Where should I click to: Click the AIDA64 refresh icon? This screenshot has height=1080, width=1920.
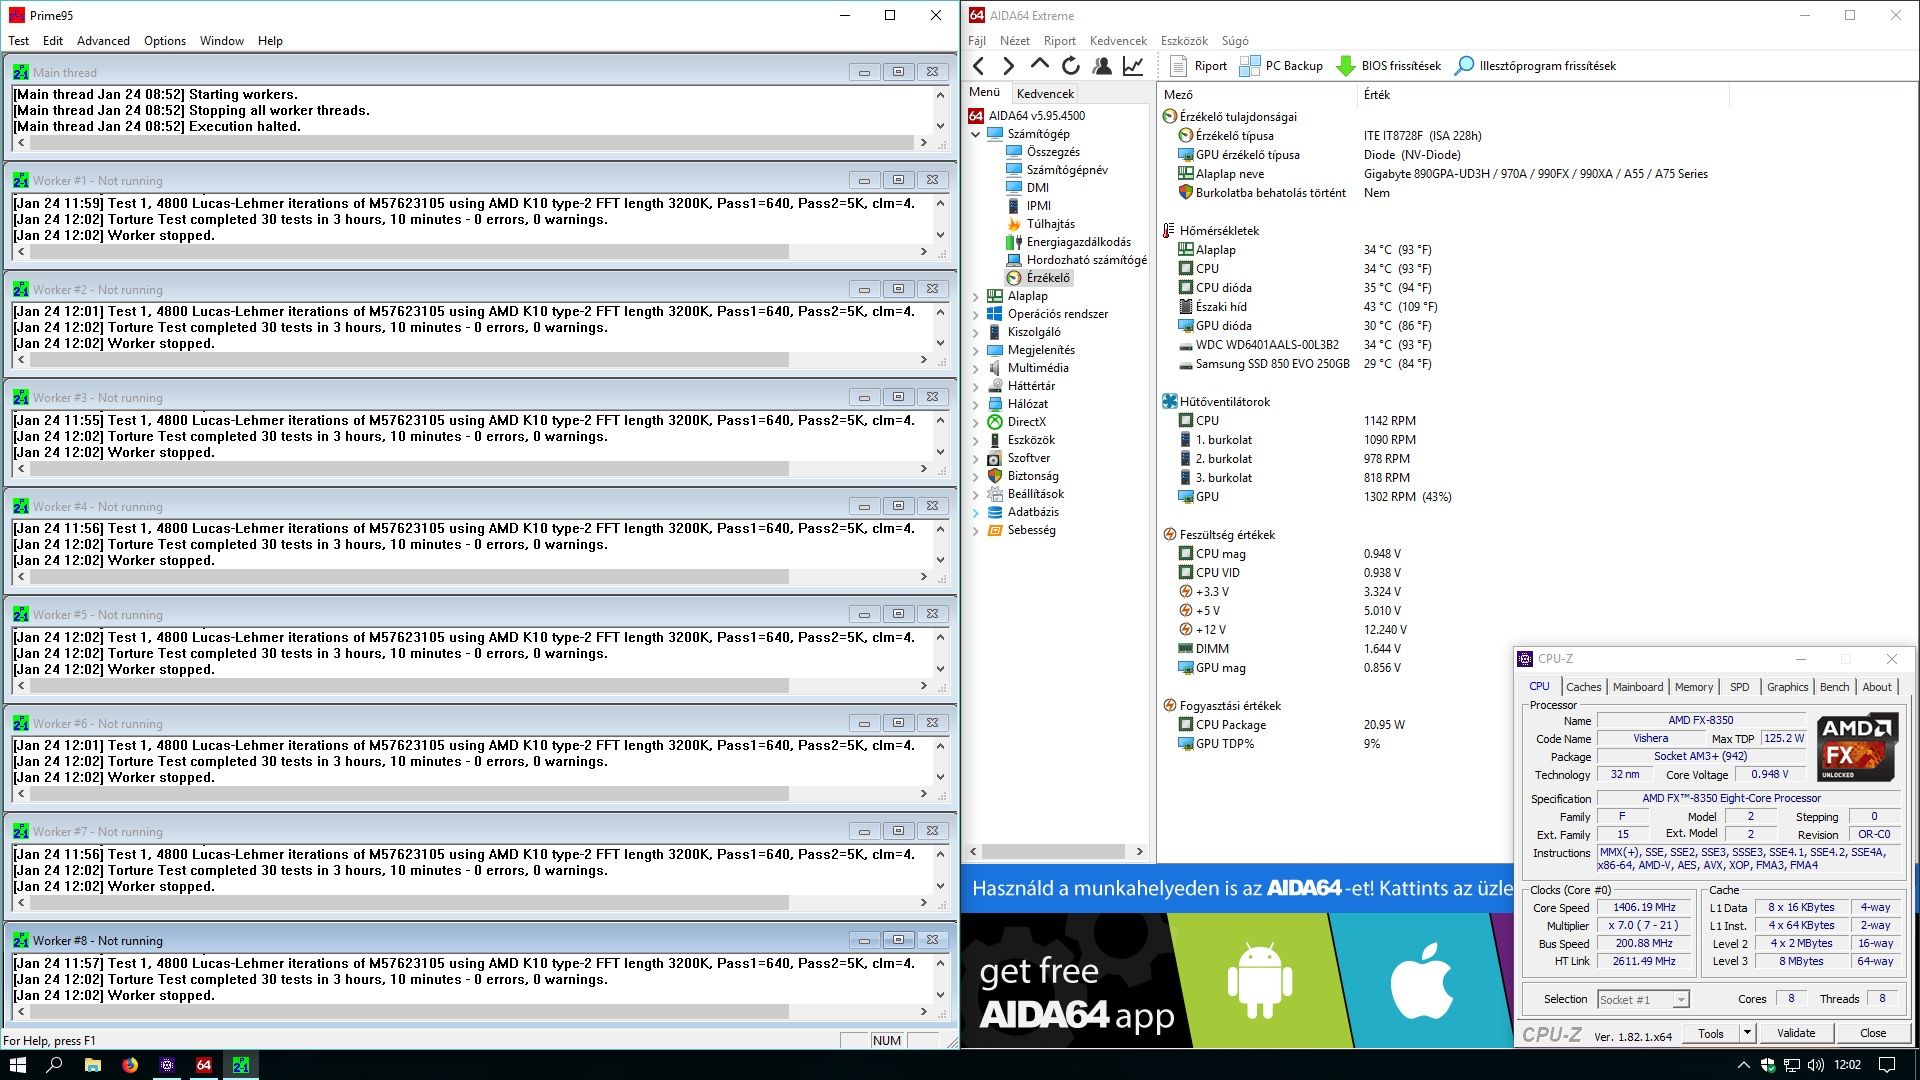coord(1070,66)
